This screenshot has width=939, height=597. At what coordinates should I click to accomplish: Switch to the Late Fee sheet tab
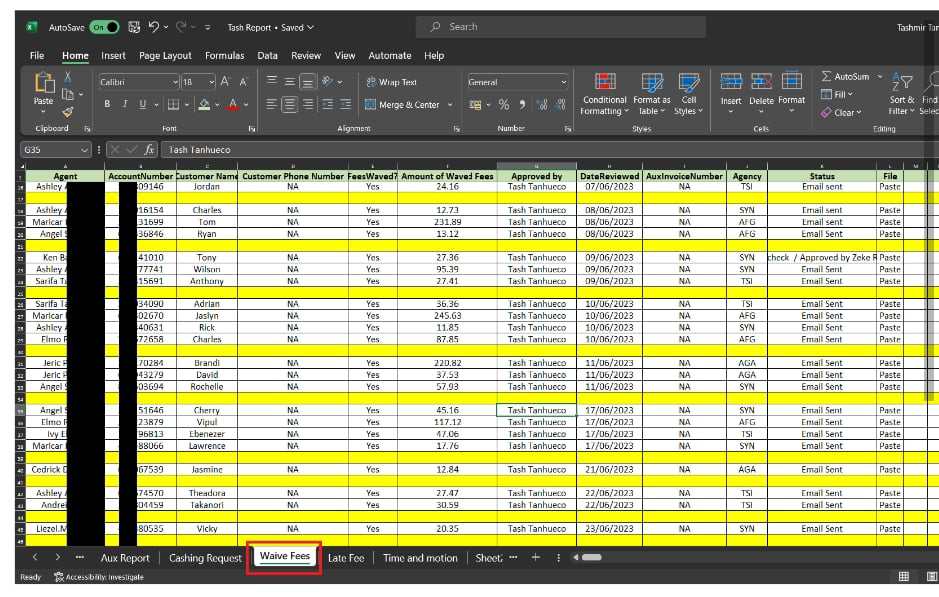pyautogui.click(x=346, y=558)
